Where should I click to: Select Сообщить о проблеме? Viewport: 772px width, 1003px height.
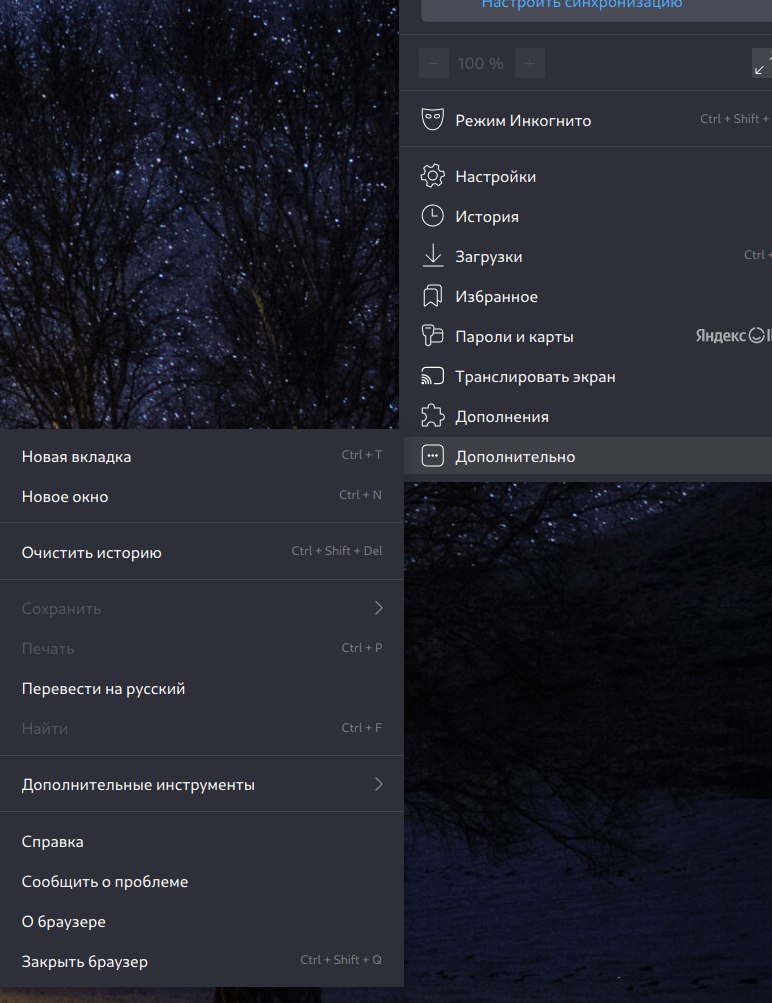[201, 881]
